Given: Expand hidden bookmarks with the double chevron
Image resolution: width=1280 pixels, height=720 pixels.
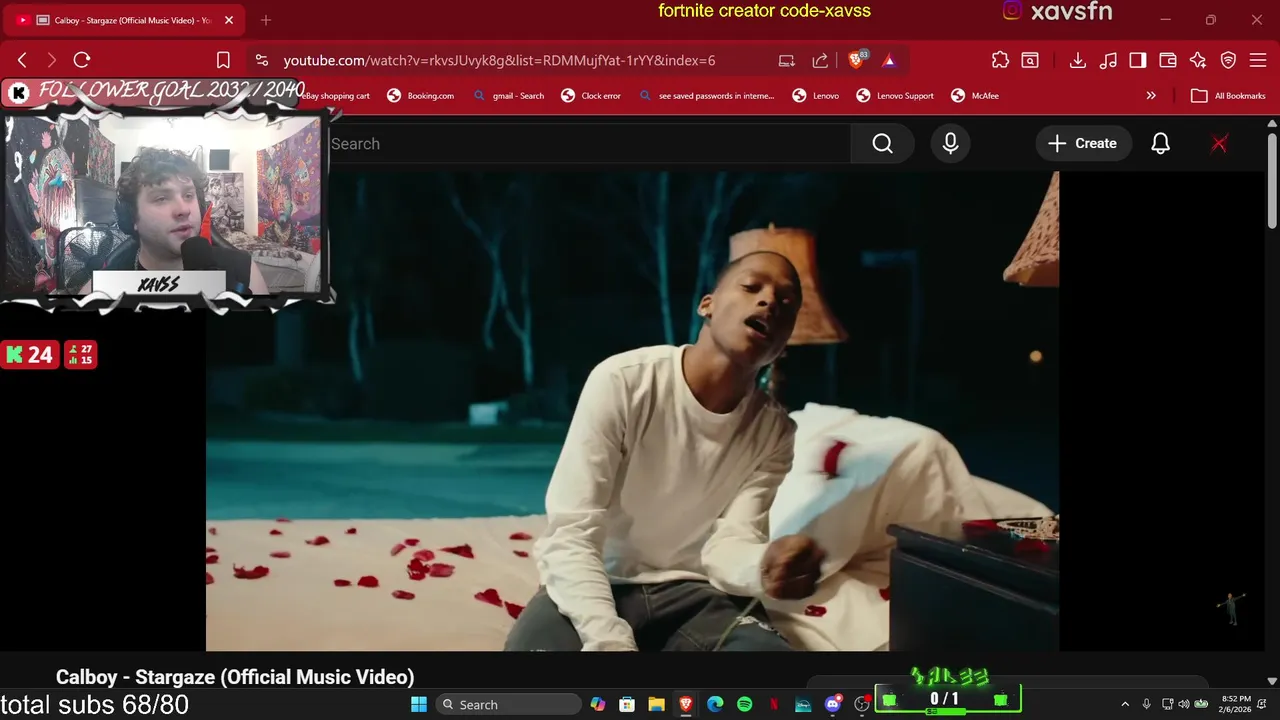Looking at the screenshot, I should (x=1151, y=96).
